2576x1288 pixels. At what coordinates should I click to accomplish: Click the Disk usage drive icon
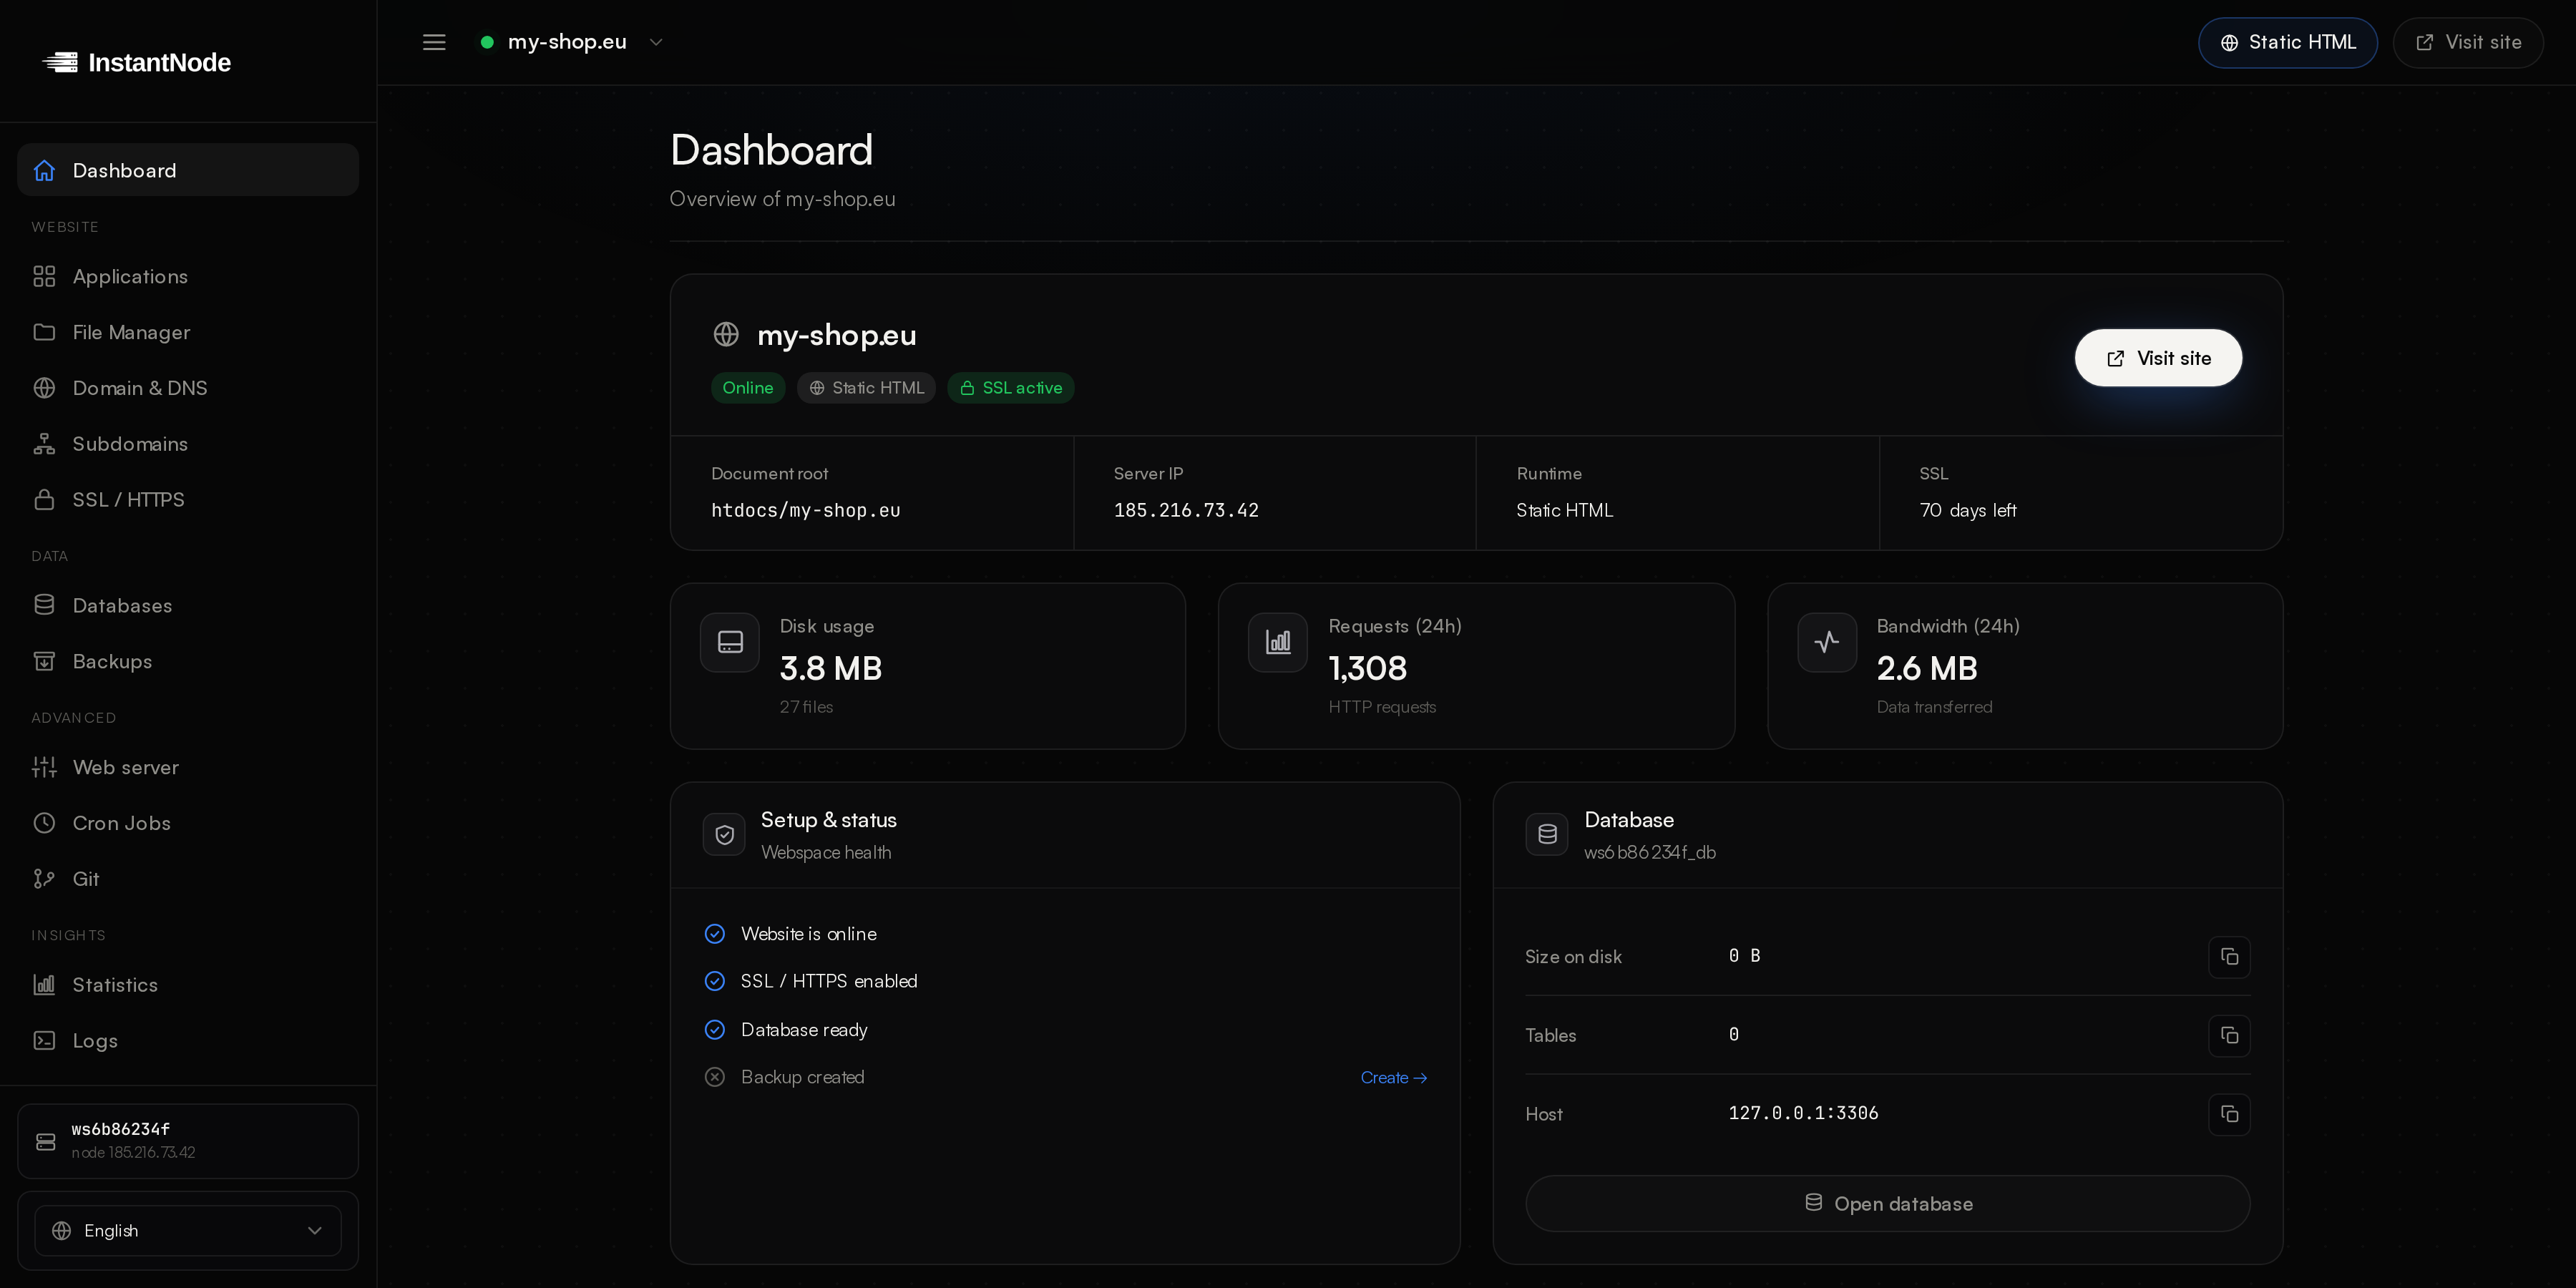click(x=730, y=642)
